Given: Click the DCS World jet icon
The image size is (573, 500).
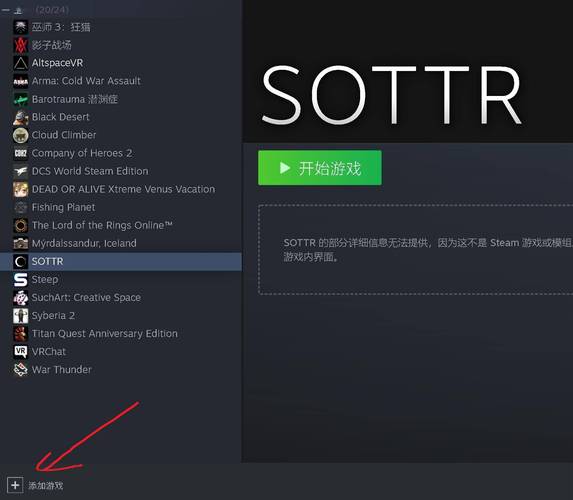Looking at the screenshot, I should pyautogui.click(x=20, y=171).
